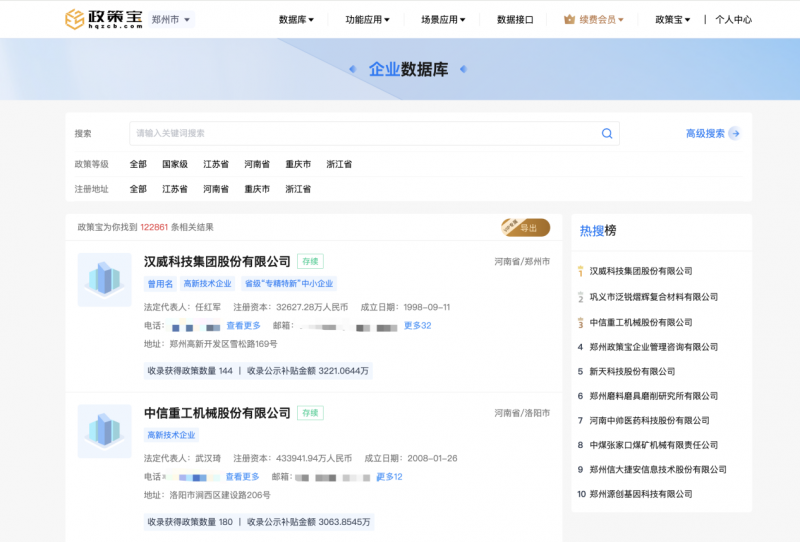Click the 曾用名 tag
The image size is (800, 542).
pyautogui.click(x=160, y=284)
